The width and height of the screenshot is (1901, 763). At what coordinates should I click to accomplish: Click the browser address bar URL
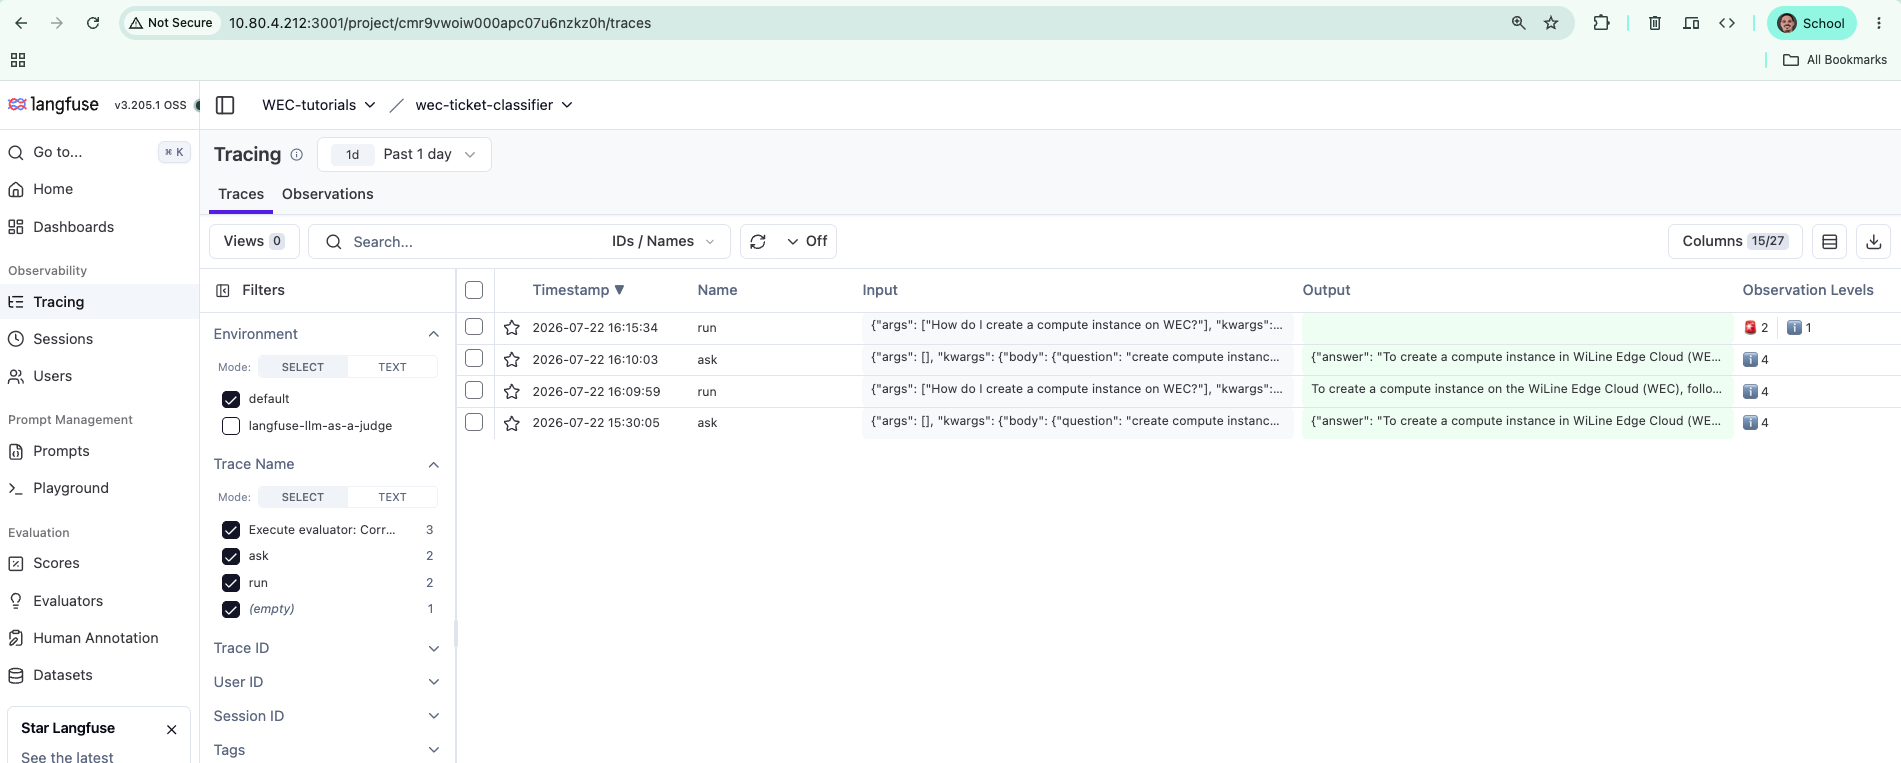tap(440, 23)
